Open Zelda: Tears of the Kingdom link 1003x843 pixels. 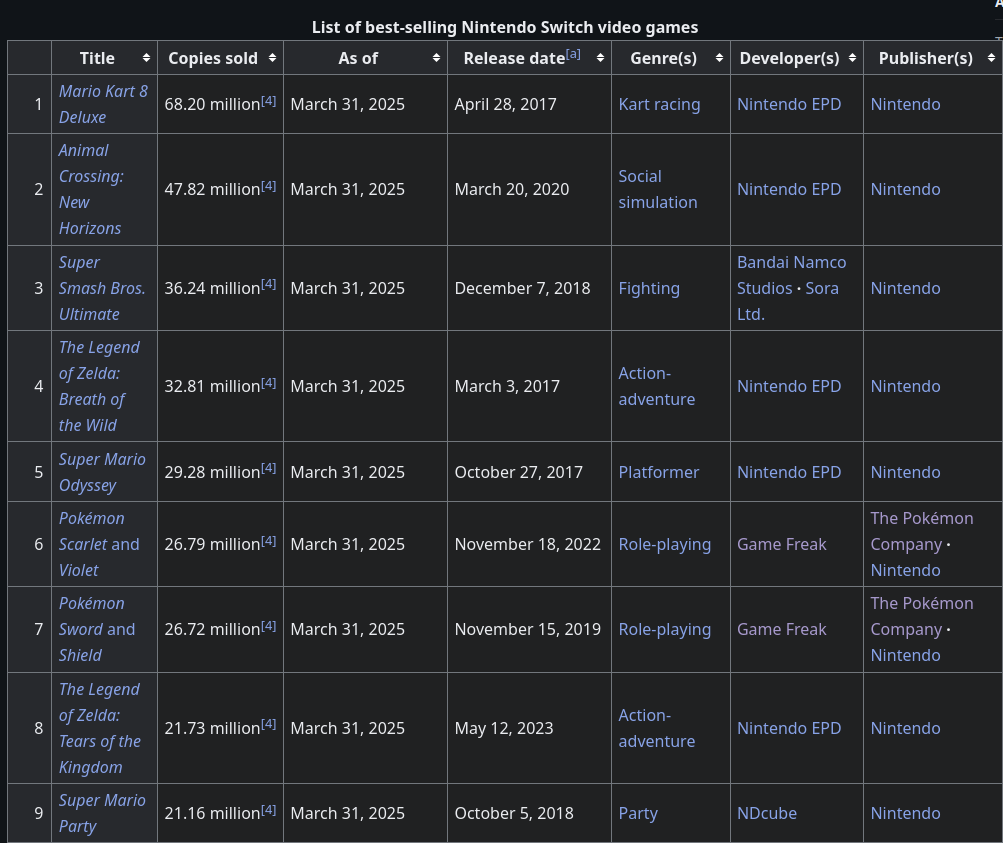click(x=100, y=728)
